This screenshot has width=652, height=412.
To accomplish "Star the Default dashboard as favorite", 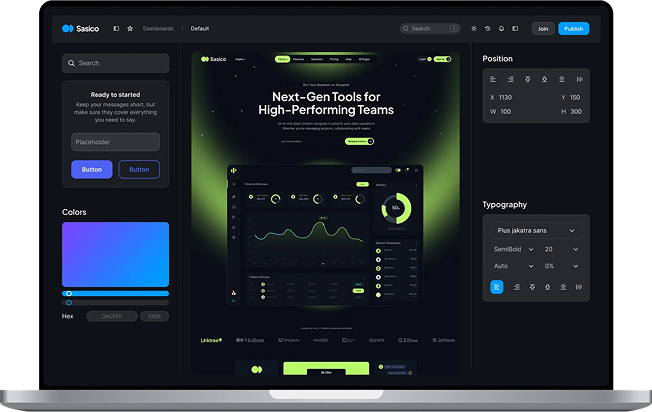I will coord(130,29).
